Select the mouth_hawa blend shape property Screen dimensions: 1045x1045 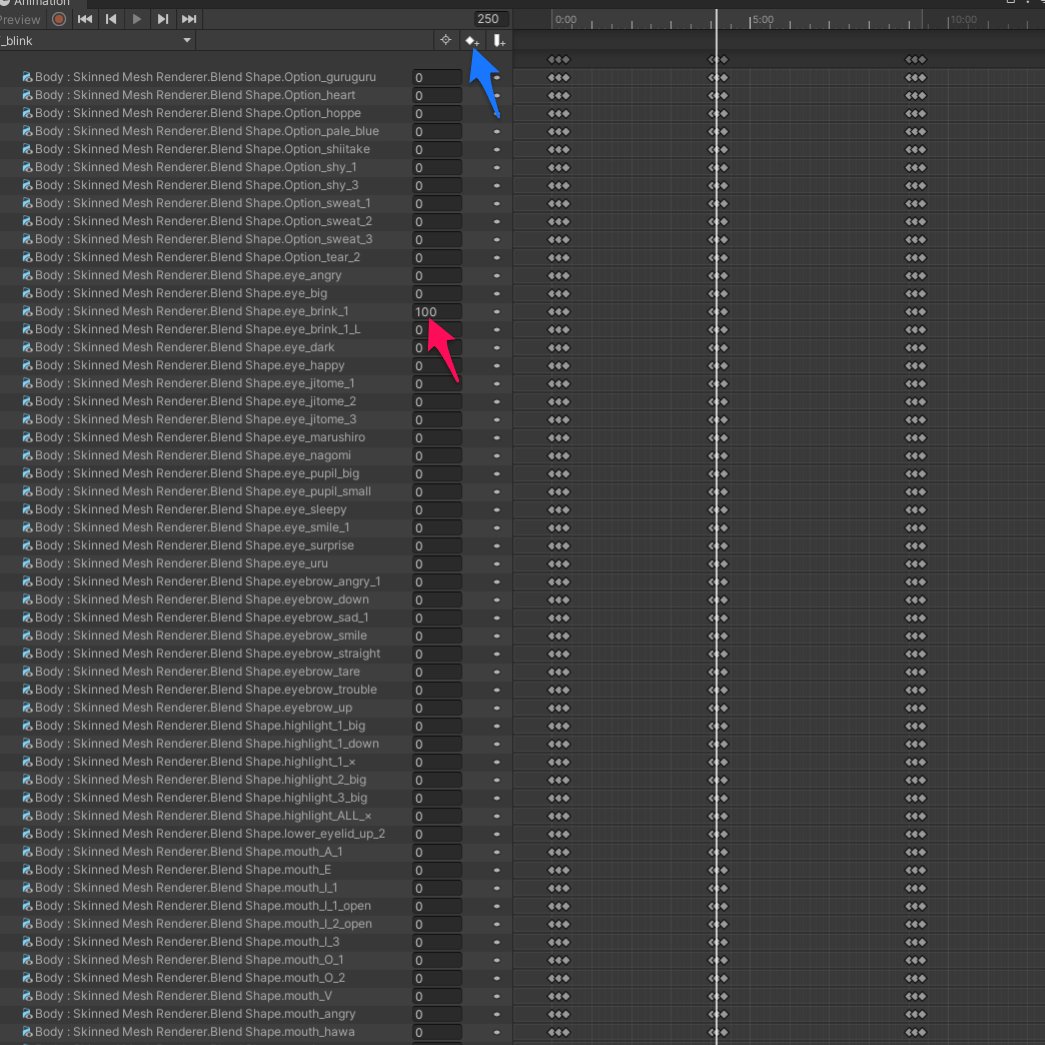tap(195, 1032)
